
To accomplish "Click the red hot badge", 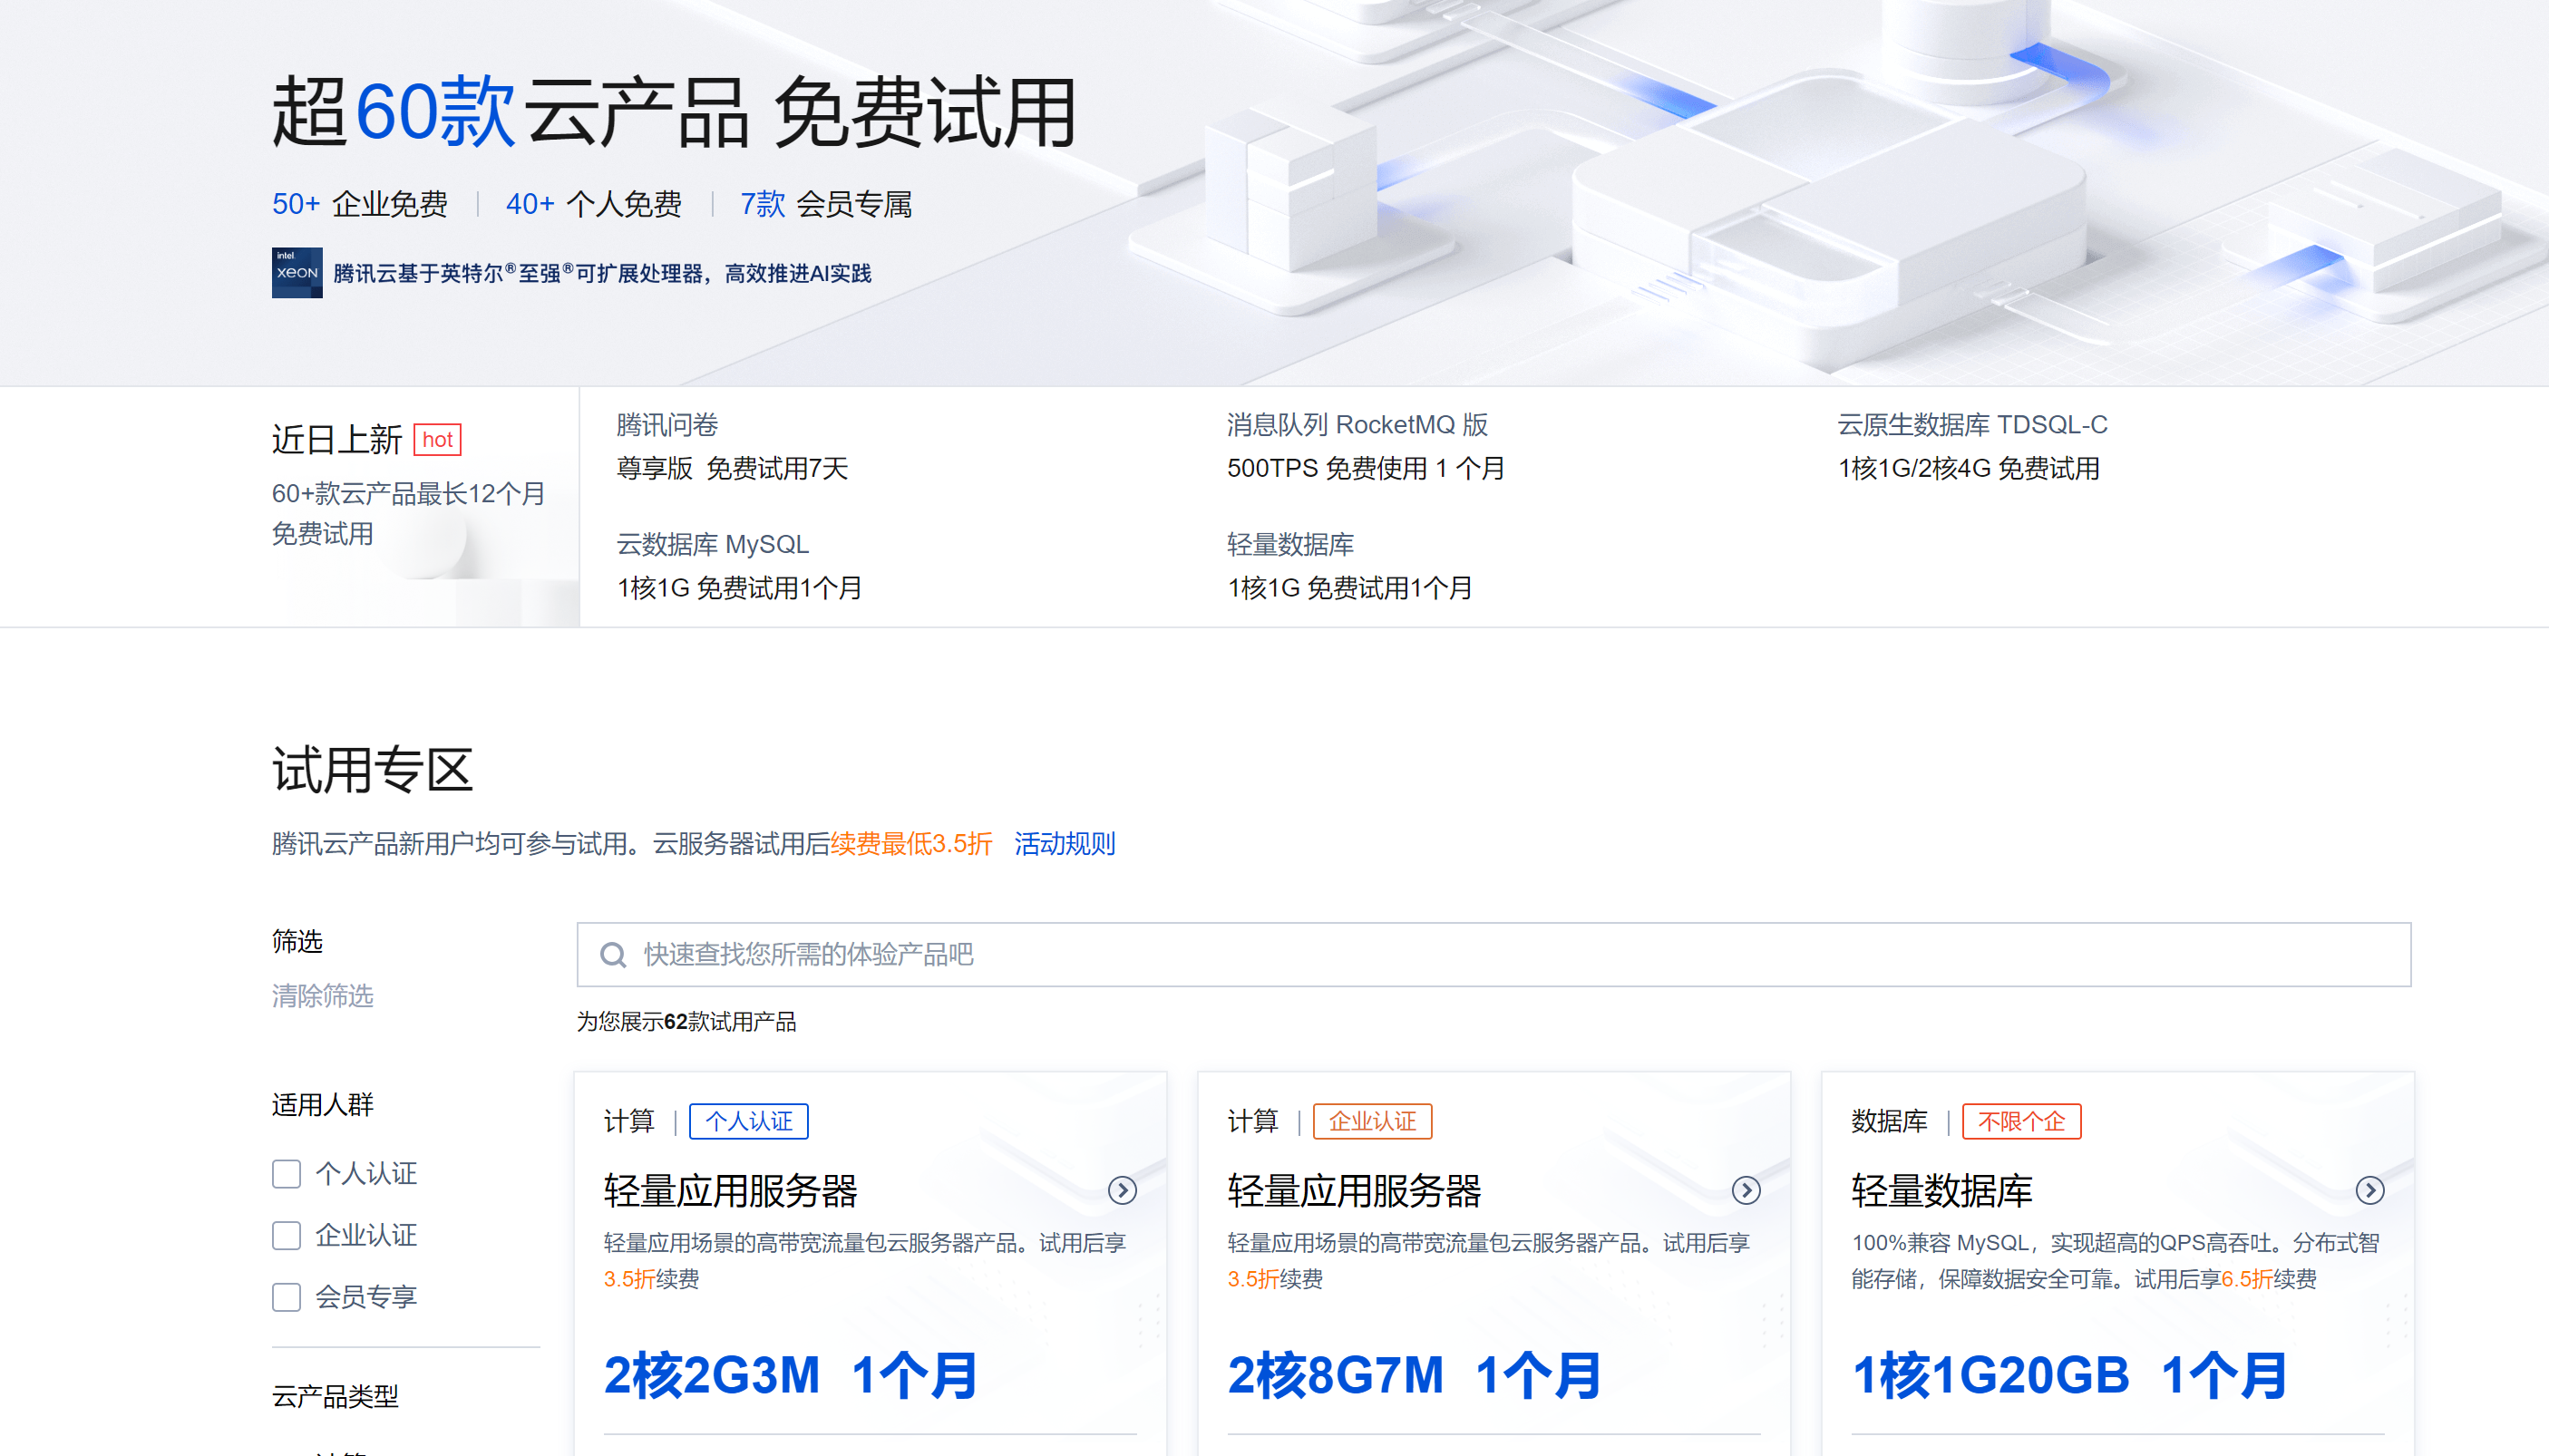I will pyautogui.click(x=437, y=440).
